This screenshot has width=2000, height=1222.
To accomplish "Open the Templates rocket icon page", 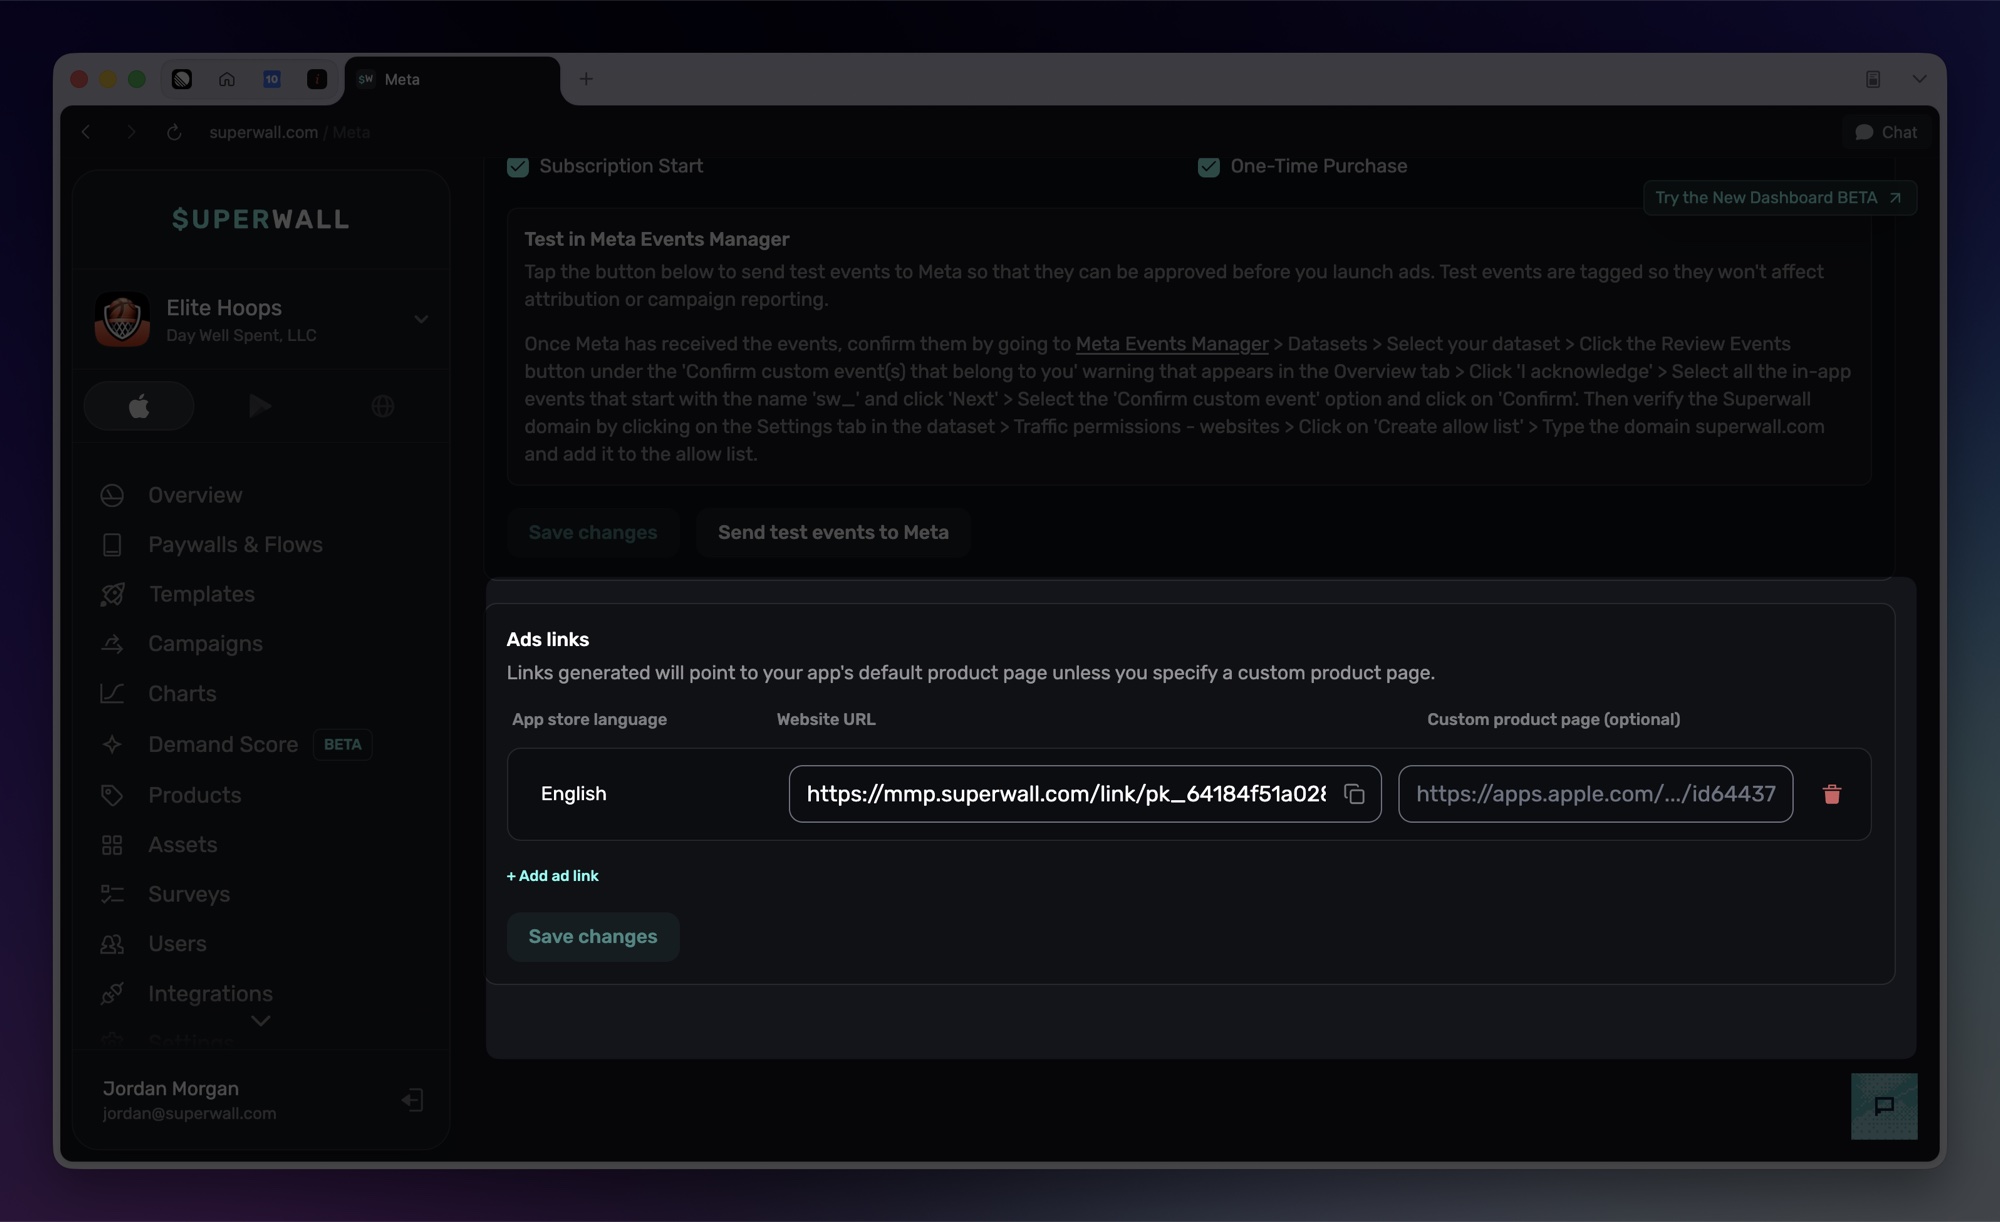I will (113, 594).
